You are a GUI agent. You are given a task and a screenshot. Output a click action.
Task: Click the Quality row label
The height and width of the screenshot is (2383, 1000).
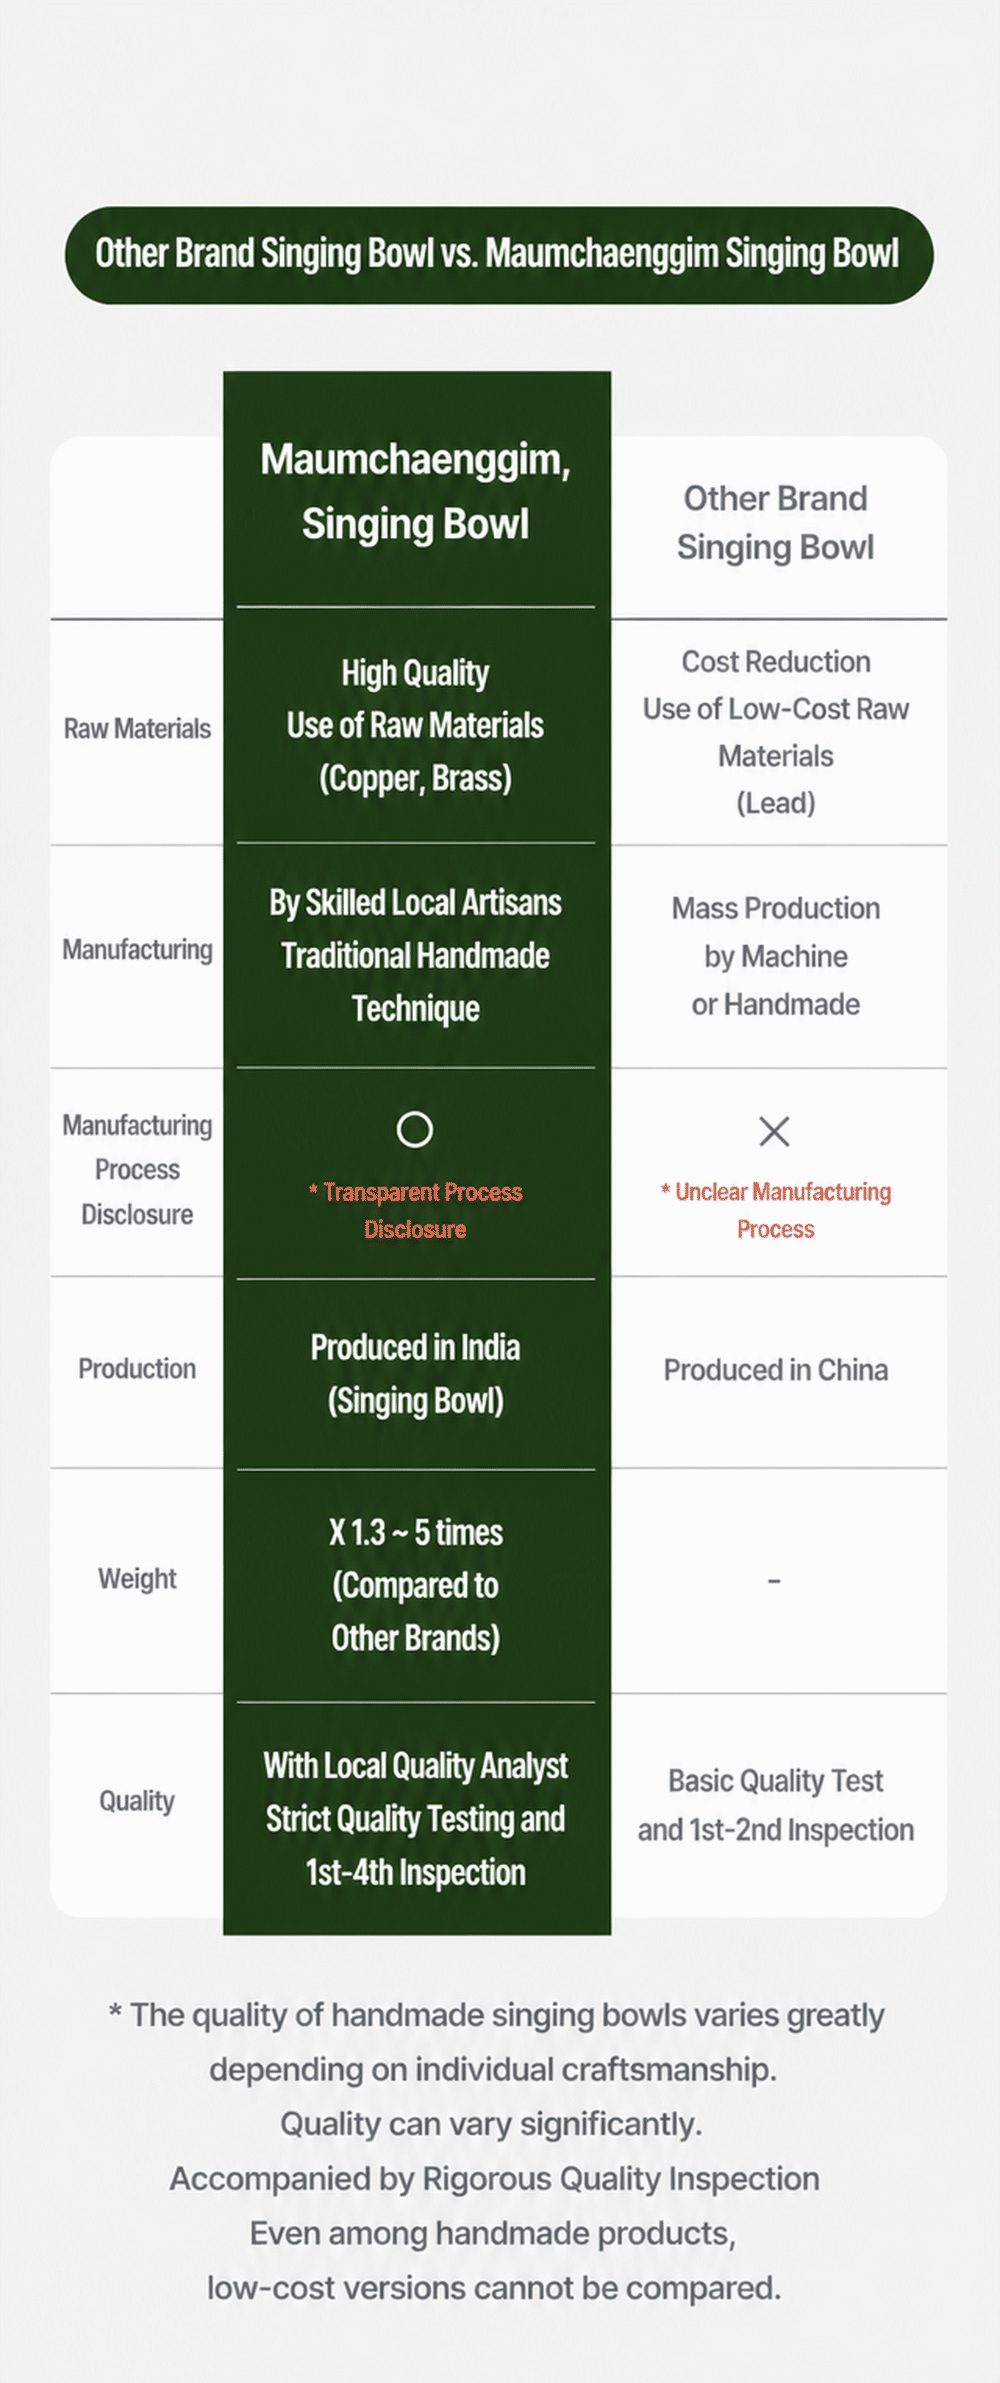pyautogui.click(x=137, y=1801)
